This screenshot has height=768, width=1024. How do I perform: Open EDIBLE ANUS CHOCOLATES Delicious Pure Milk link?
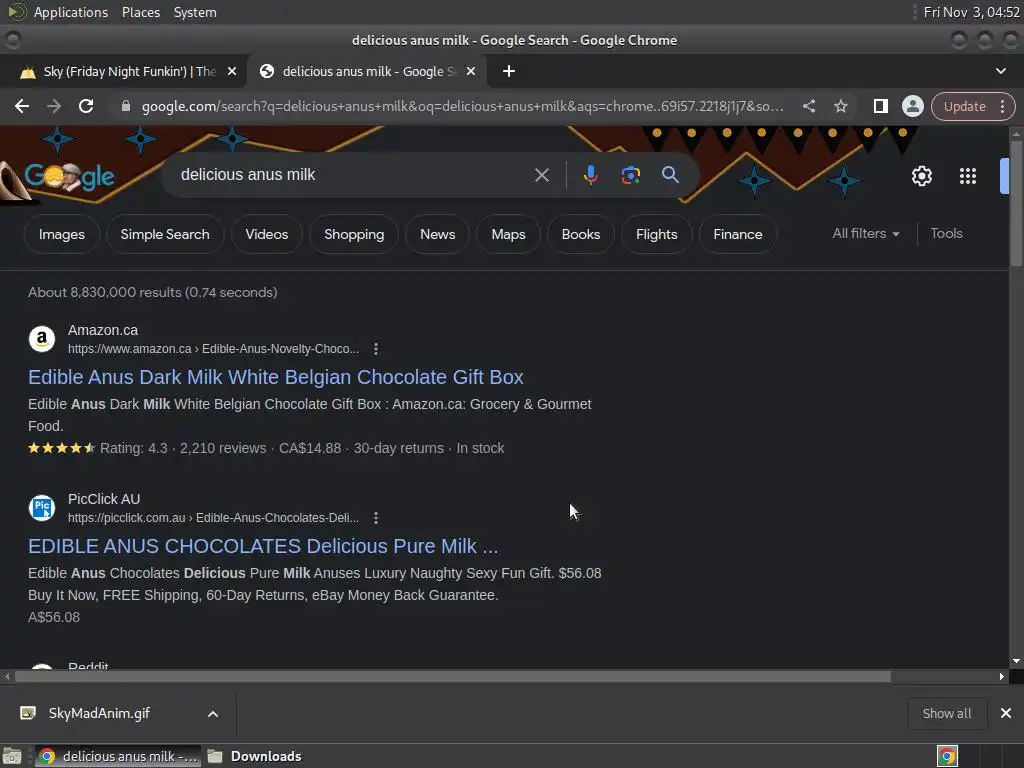[x=263, y=546]
